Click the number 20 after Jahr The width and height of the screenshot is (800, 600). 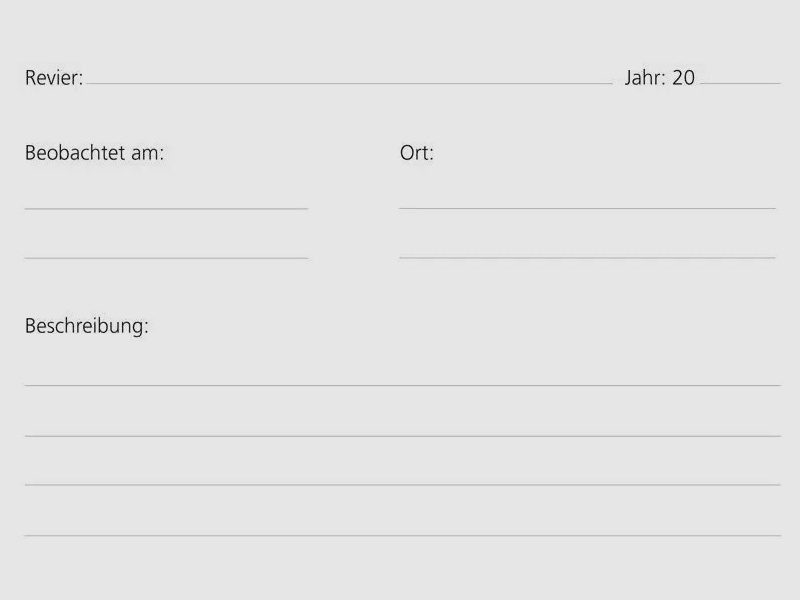pos(683,78)
